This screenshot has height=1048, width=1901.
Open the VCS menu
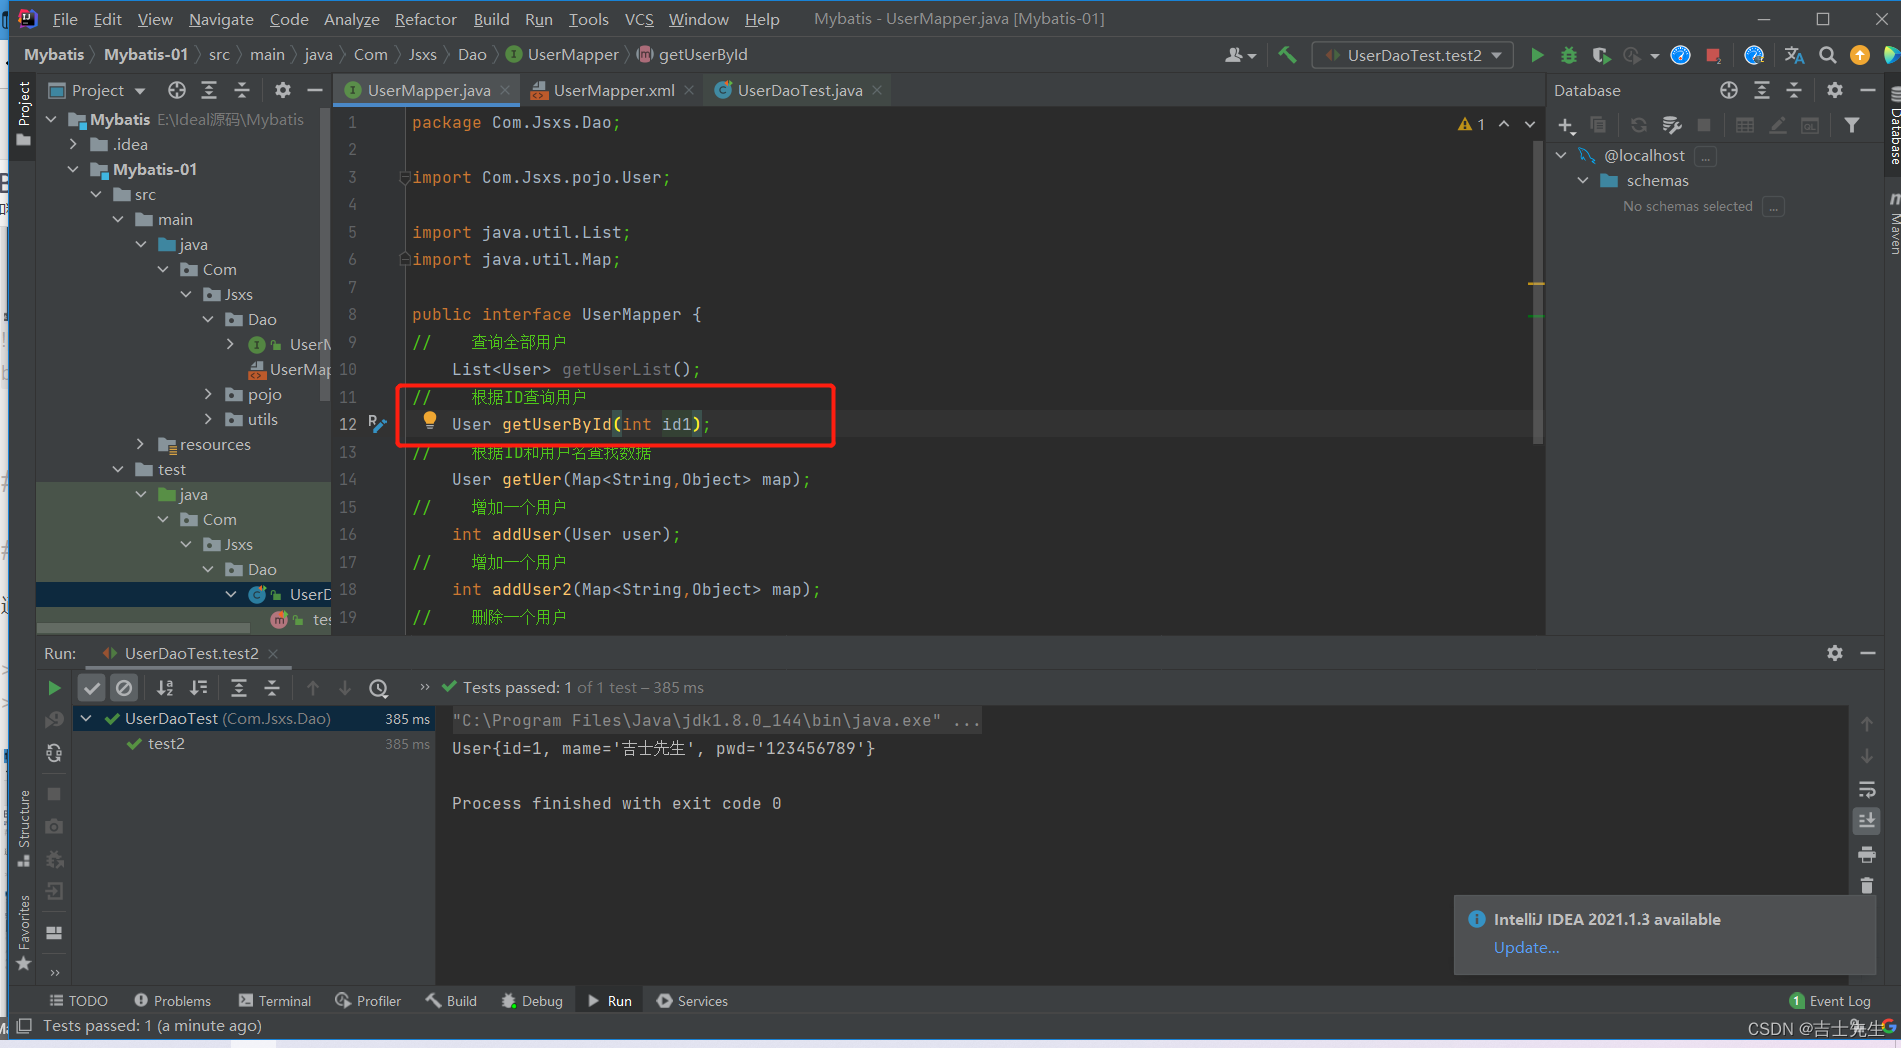(x=639, y=19)
